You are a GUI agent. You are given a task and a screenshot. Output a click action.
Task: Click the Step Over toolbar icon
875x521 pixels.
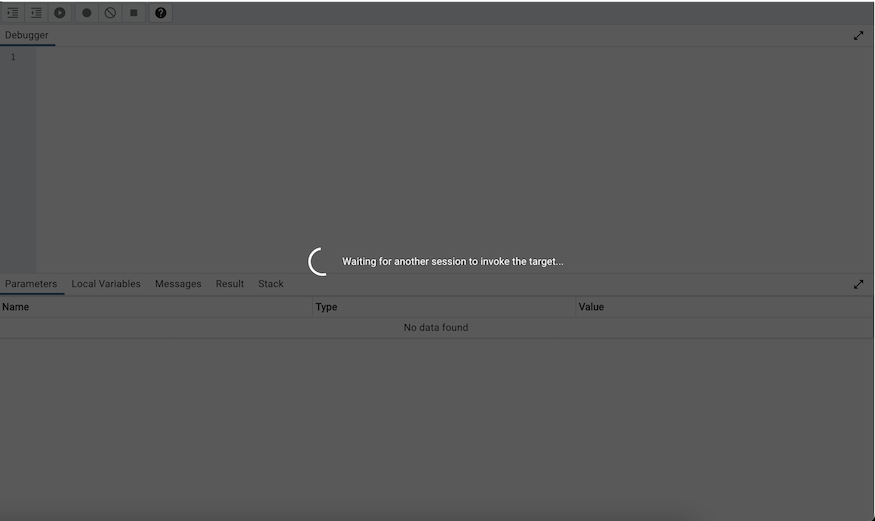point(36,13)
